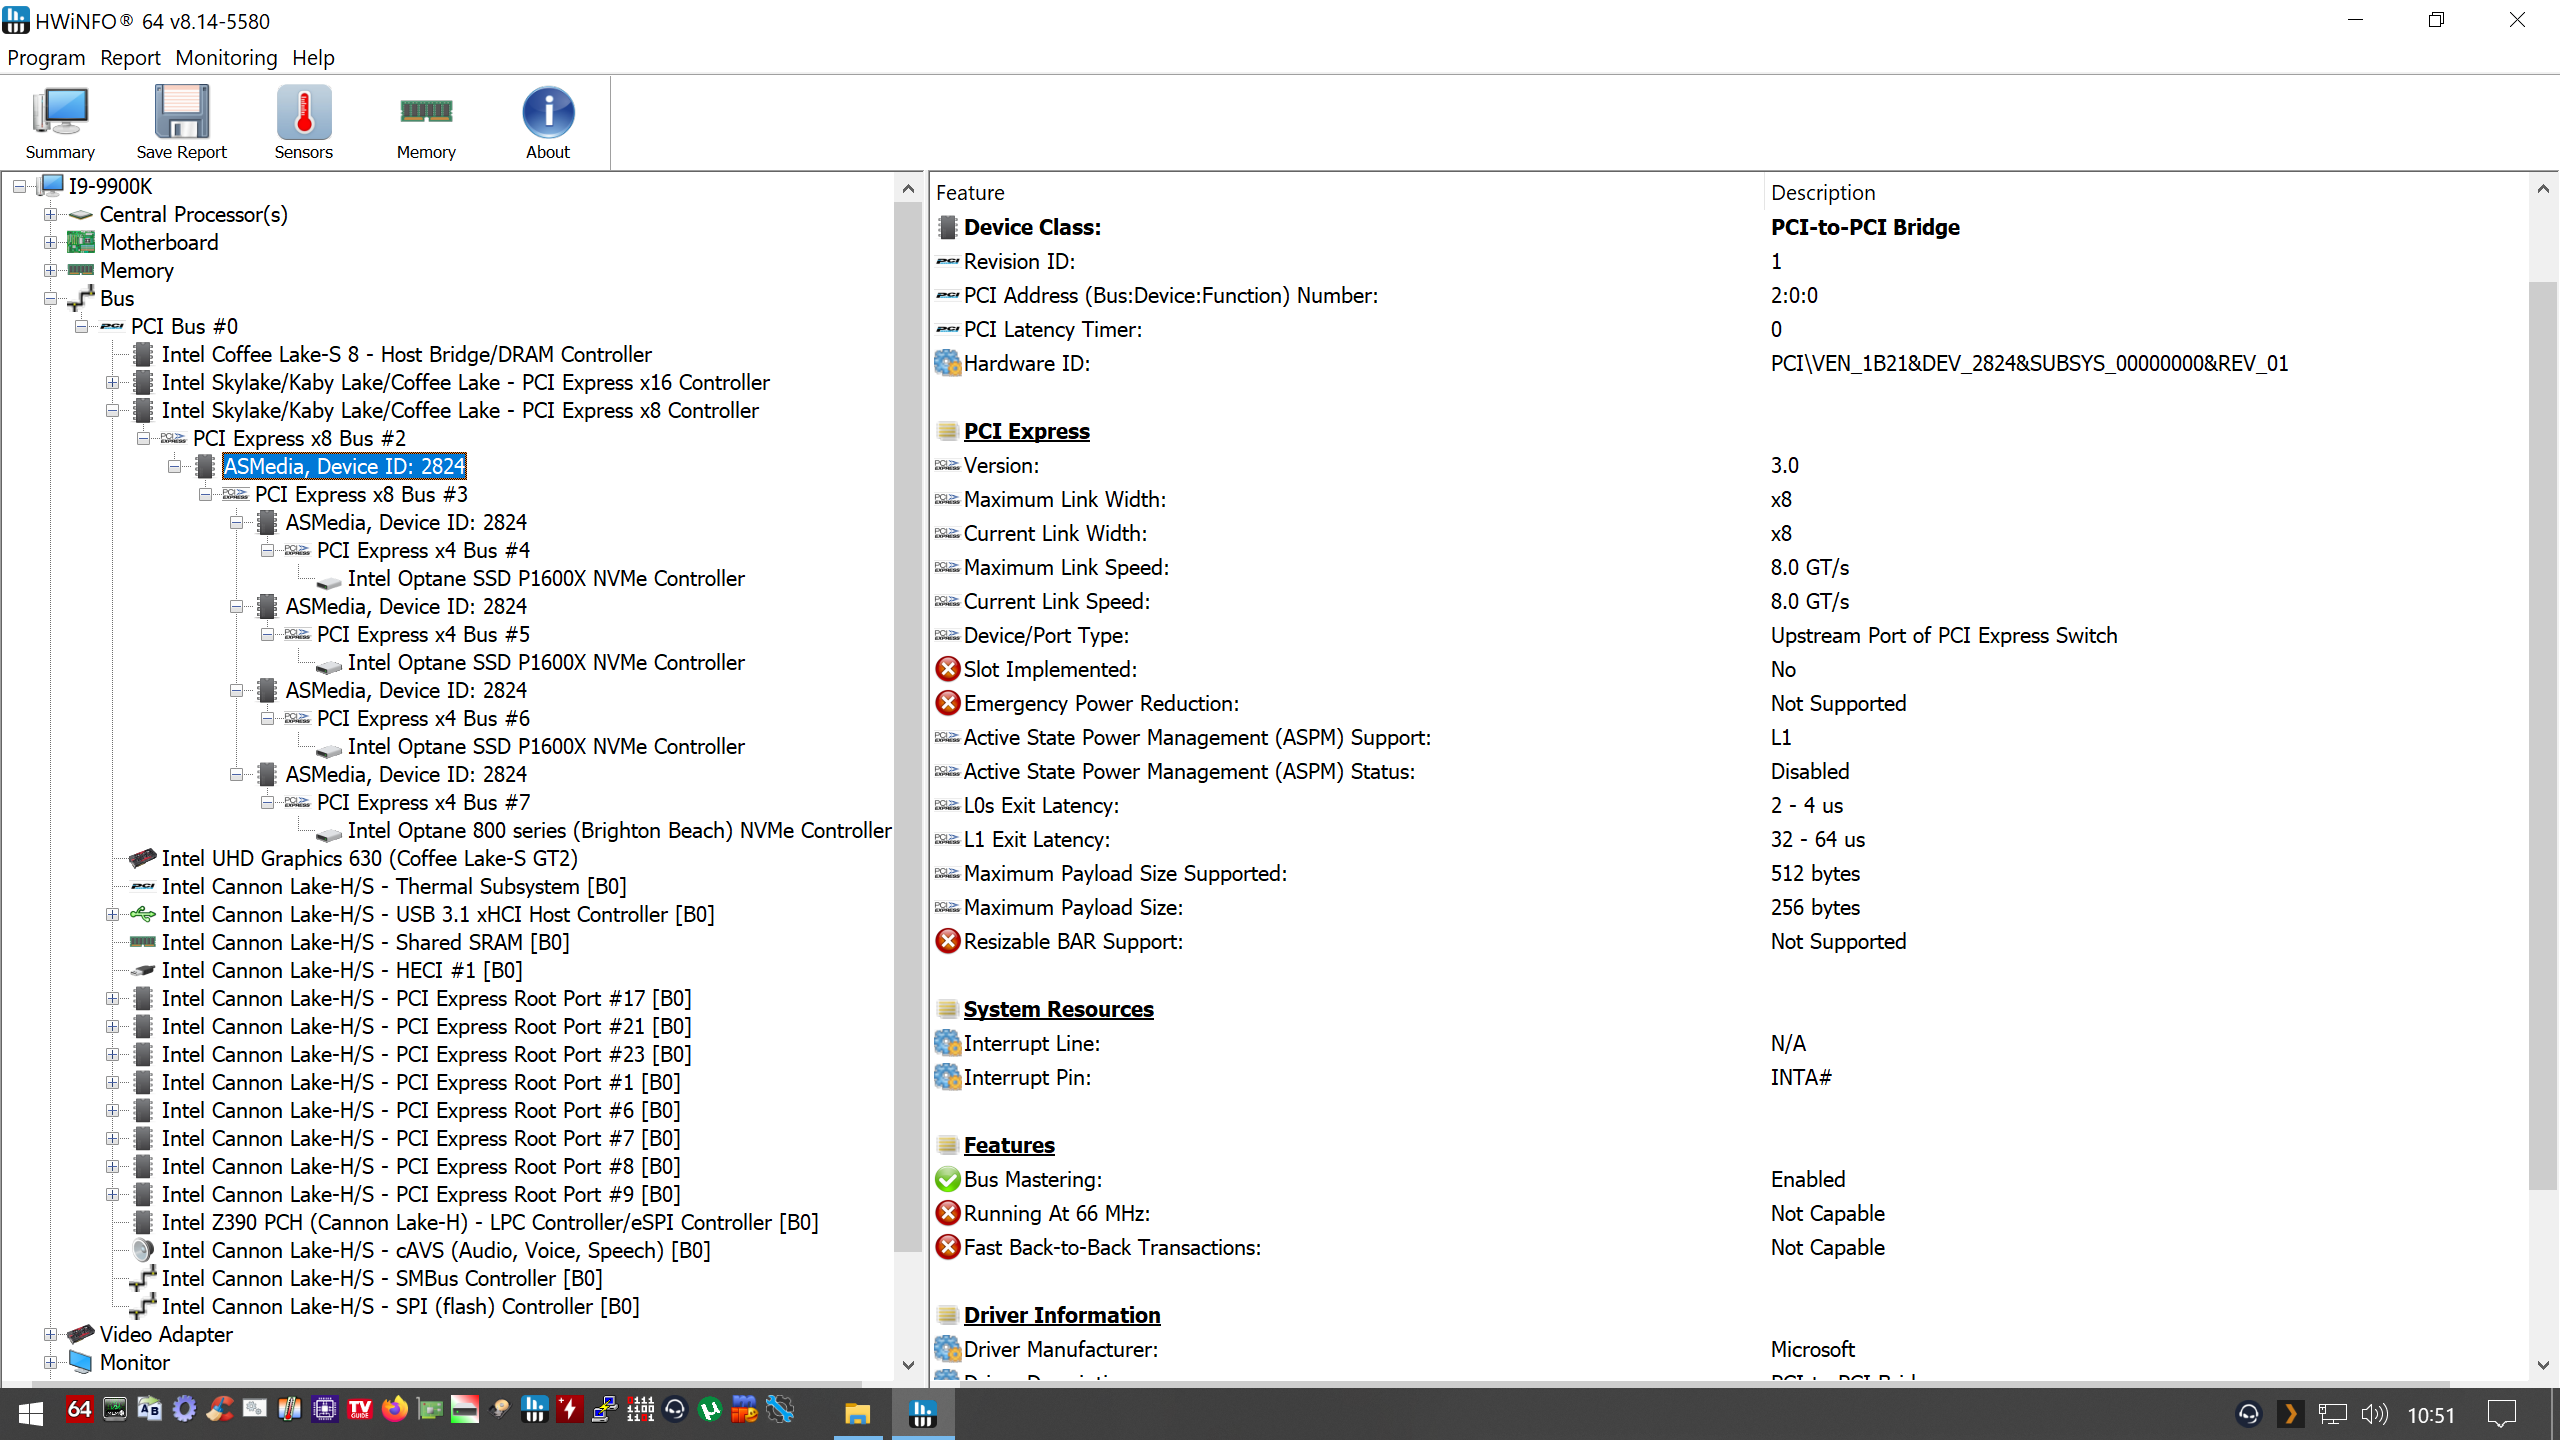Open the volume speaker tray icon
The image size is (2560, 1440).
(x=2374, y=1414)
